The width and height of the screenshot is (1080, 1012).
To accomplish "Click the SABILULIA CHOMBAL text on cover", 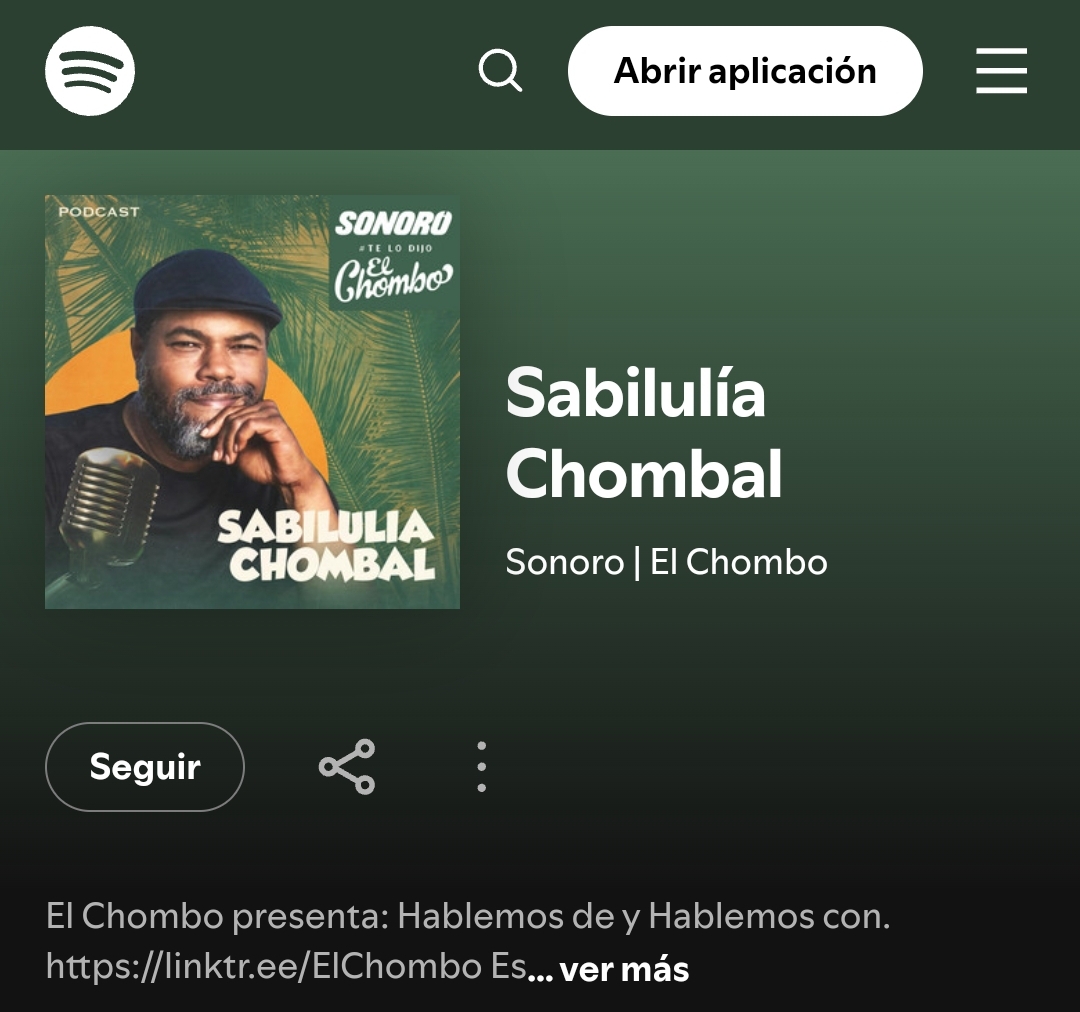I will (326, 546).
